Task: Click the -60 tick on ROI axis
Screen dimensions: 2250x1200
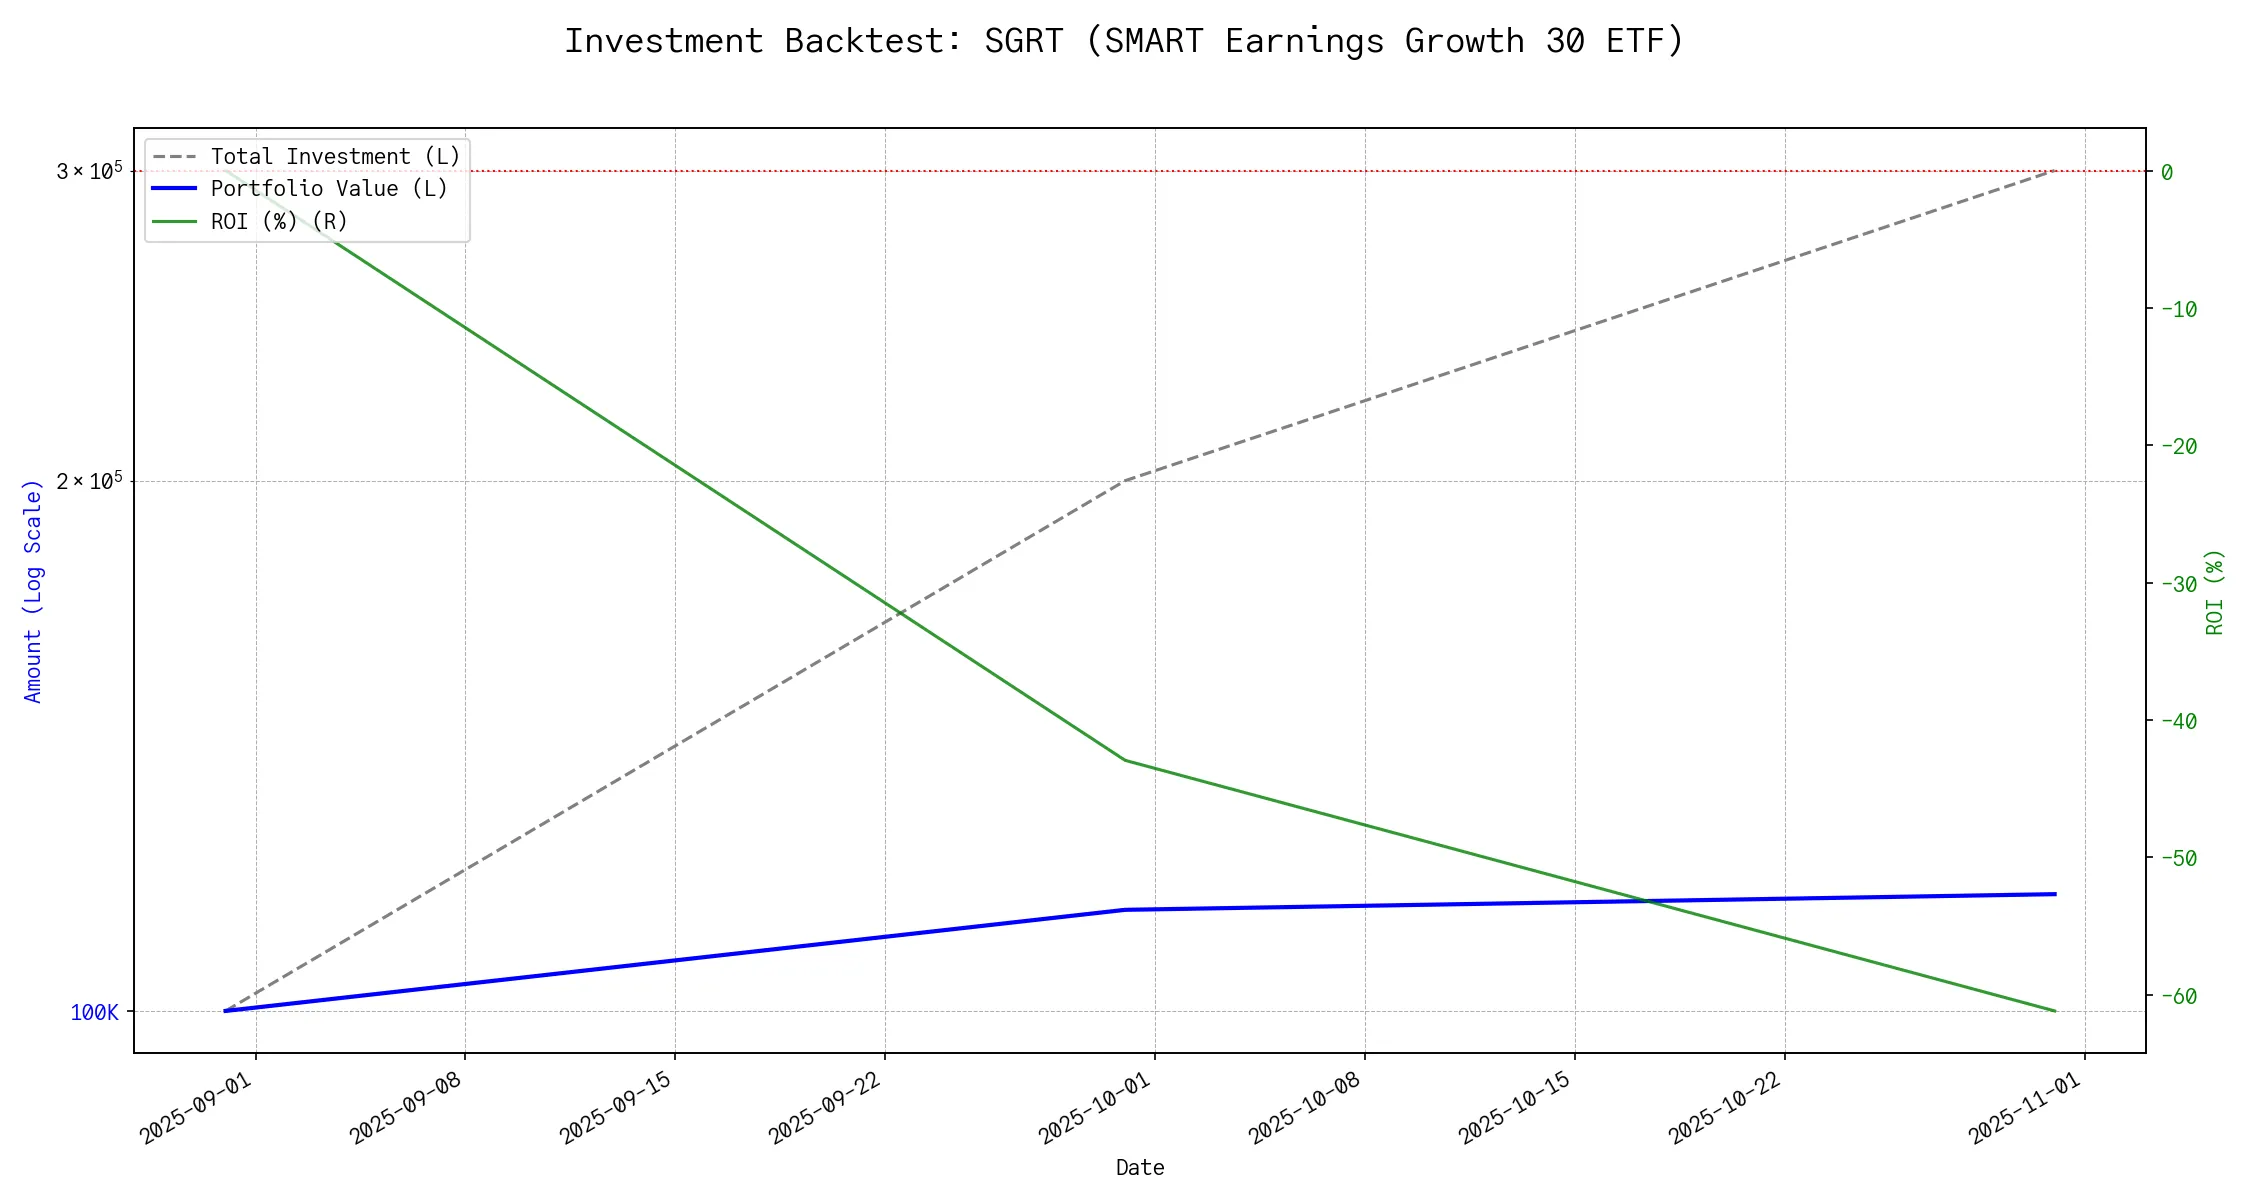Action: click(2179, 996)
